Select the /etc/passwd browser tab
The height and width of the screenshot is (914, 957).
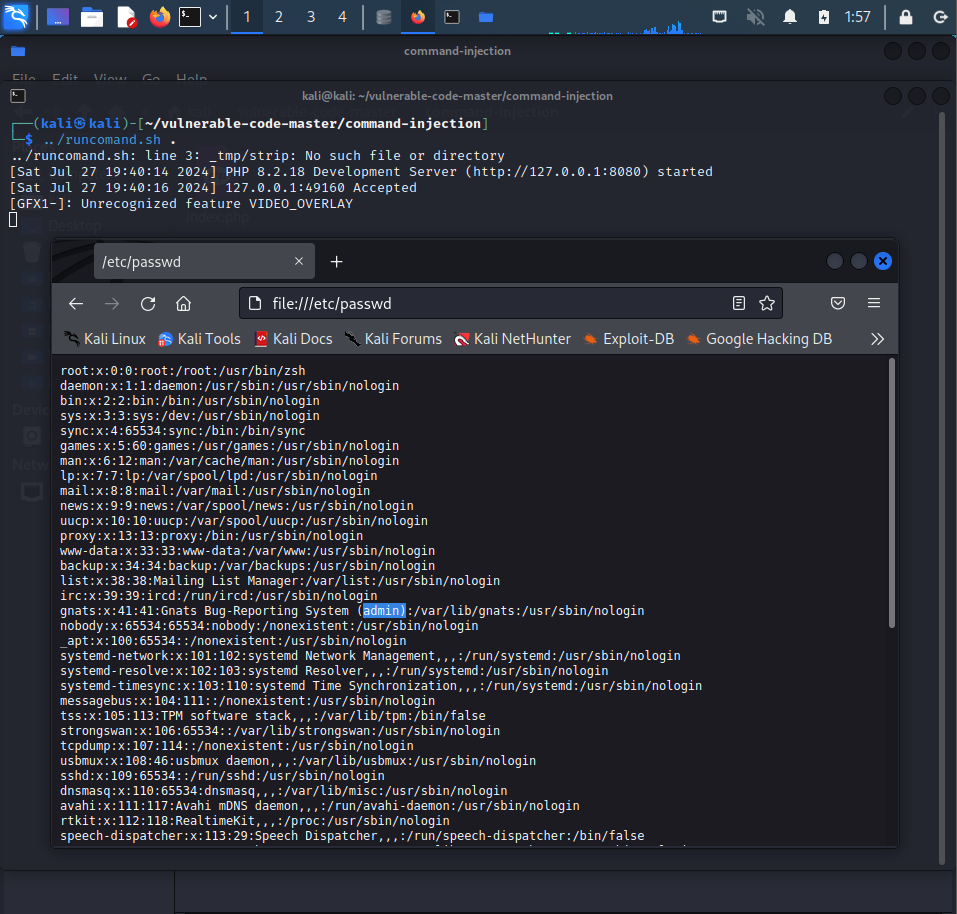coord(190,262)
